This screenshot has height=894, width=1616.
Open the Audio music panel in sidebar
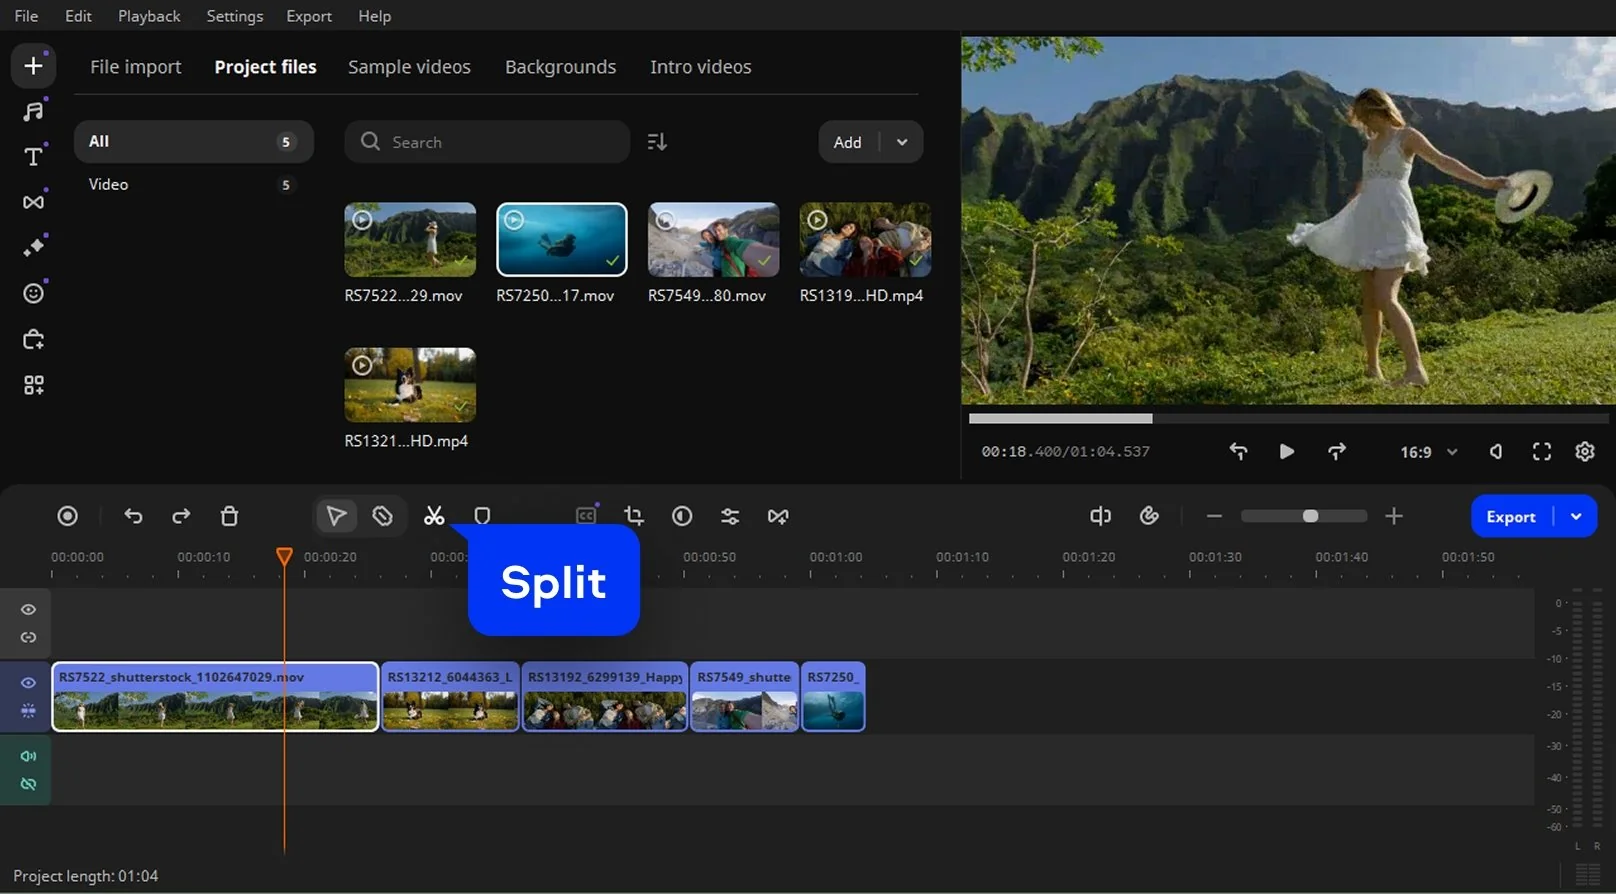point(33,111)
